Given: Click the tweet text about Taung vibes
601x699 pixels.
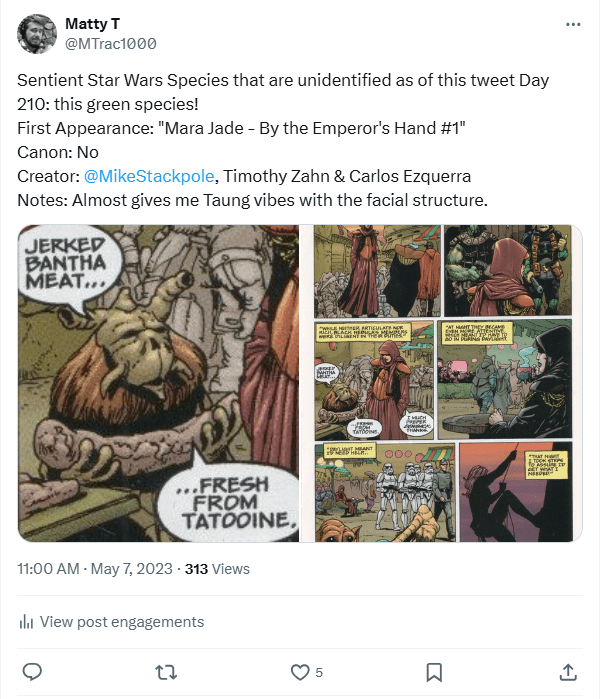Looking at the screenshot, I should click(252, 200).
